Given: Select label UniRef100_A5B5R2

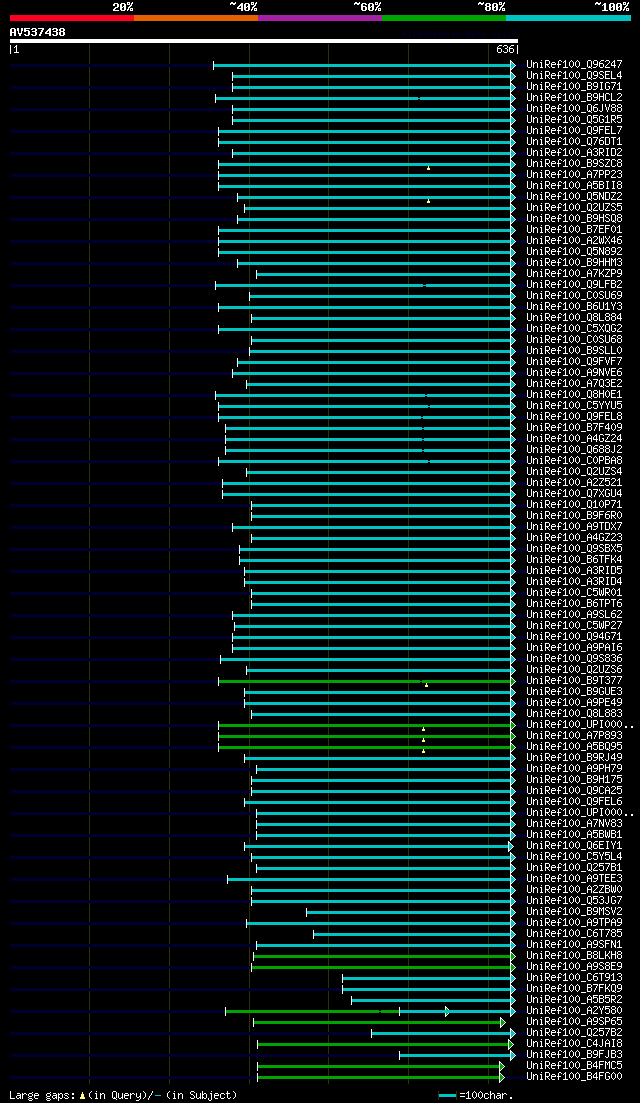Looking at the screenshot, I should coord(574,1000).
